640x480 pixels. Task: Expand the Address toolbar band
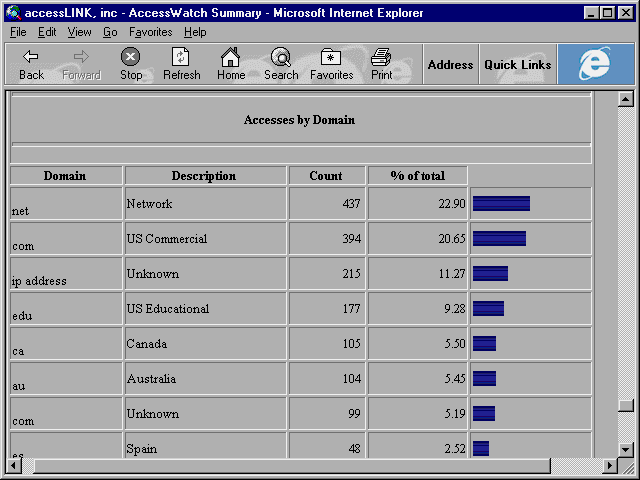coord(450,64)
